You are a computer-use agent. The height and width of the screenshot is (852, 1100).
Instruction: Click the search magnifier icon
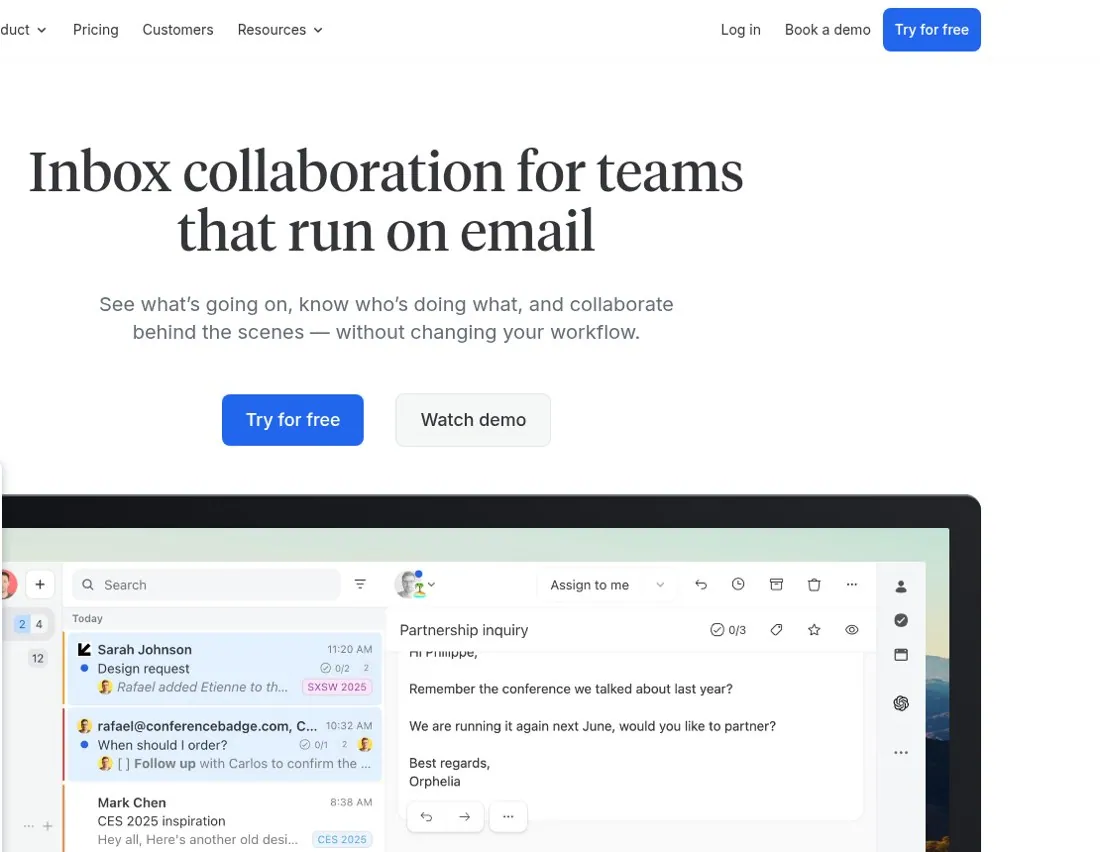coord(88,585)
